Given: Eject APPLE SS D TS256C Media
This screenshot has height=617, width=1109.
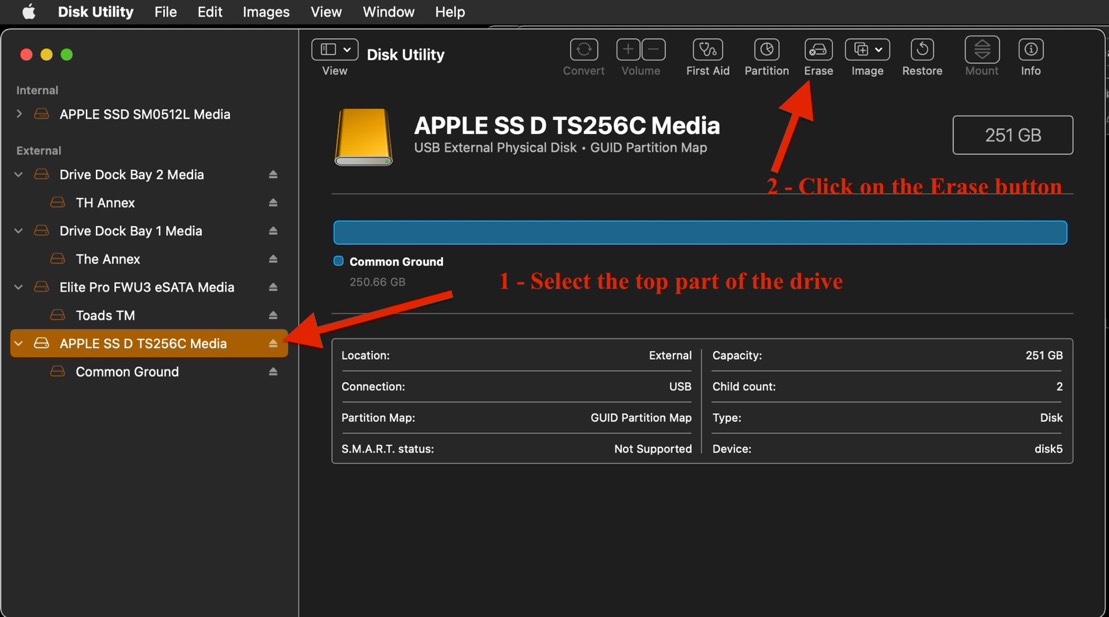Looking at the screenshot, I should pyautogui.click(x=273, y=344).
